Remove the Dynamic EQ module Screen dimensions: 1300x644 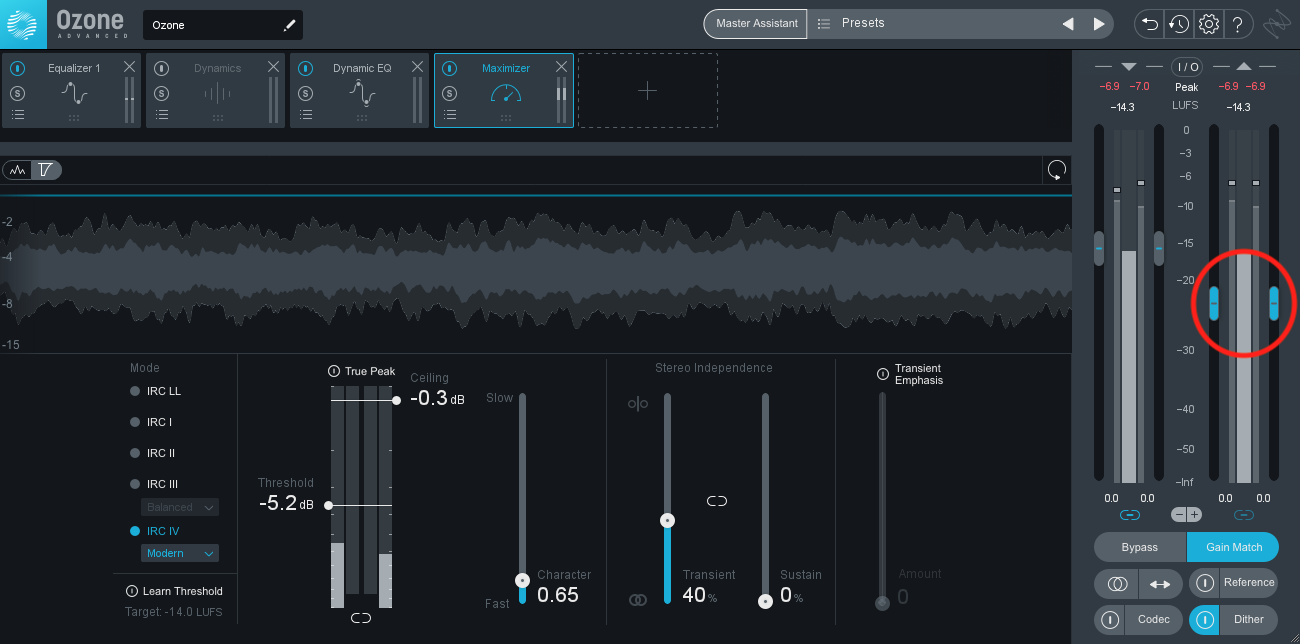click(417, 67)
